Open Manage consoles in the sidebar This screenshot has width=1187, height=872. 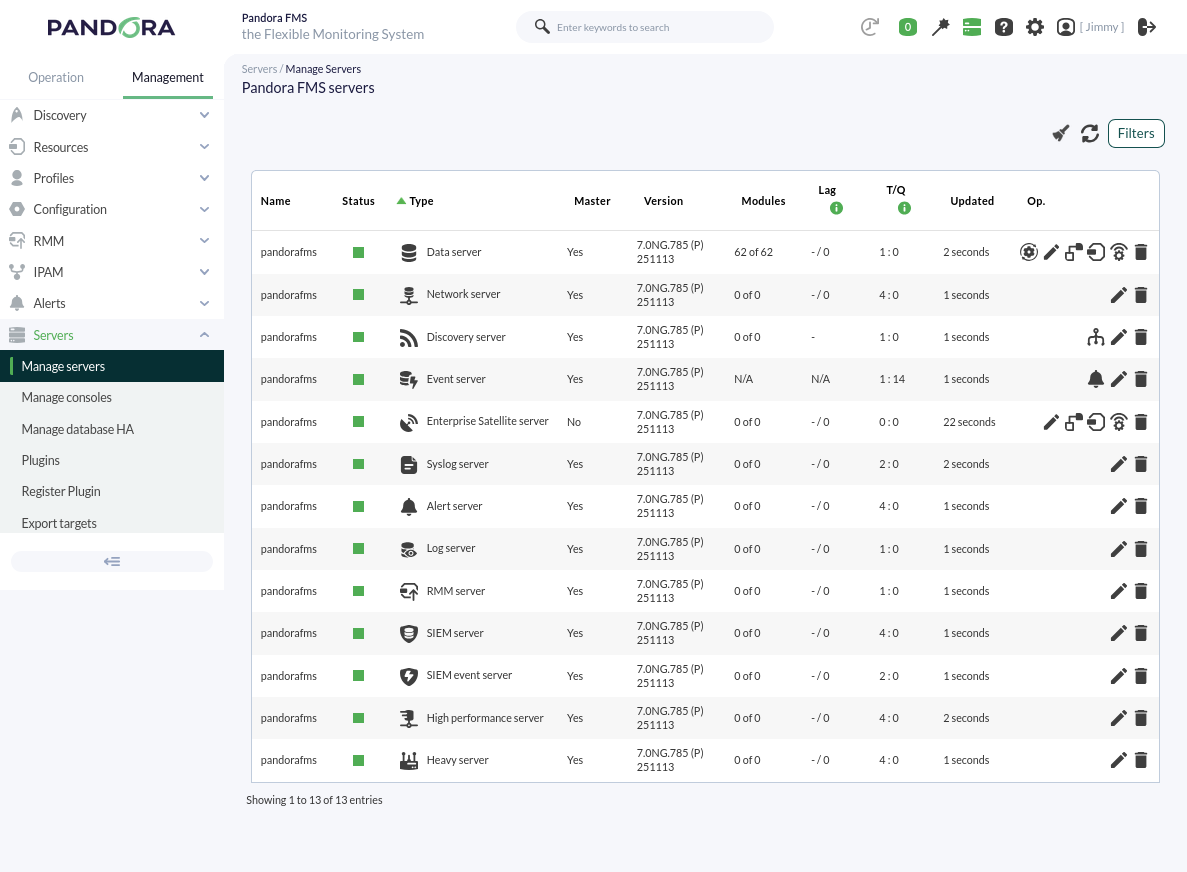click(112, 397)
